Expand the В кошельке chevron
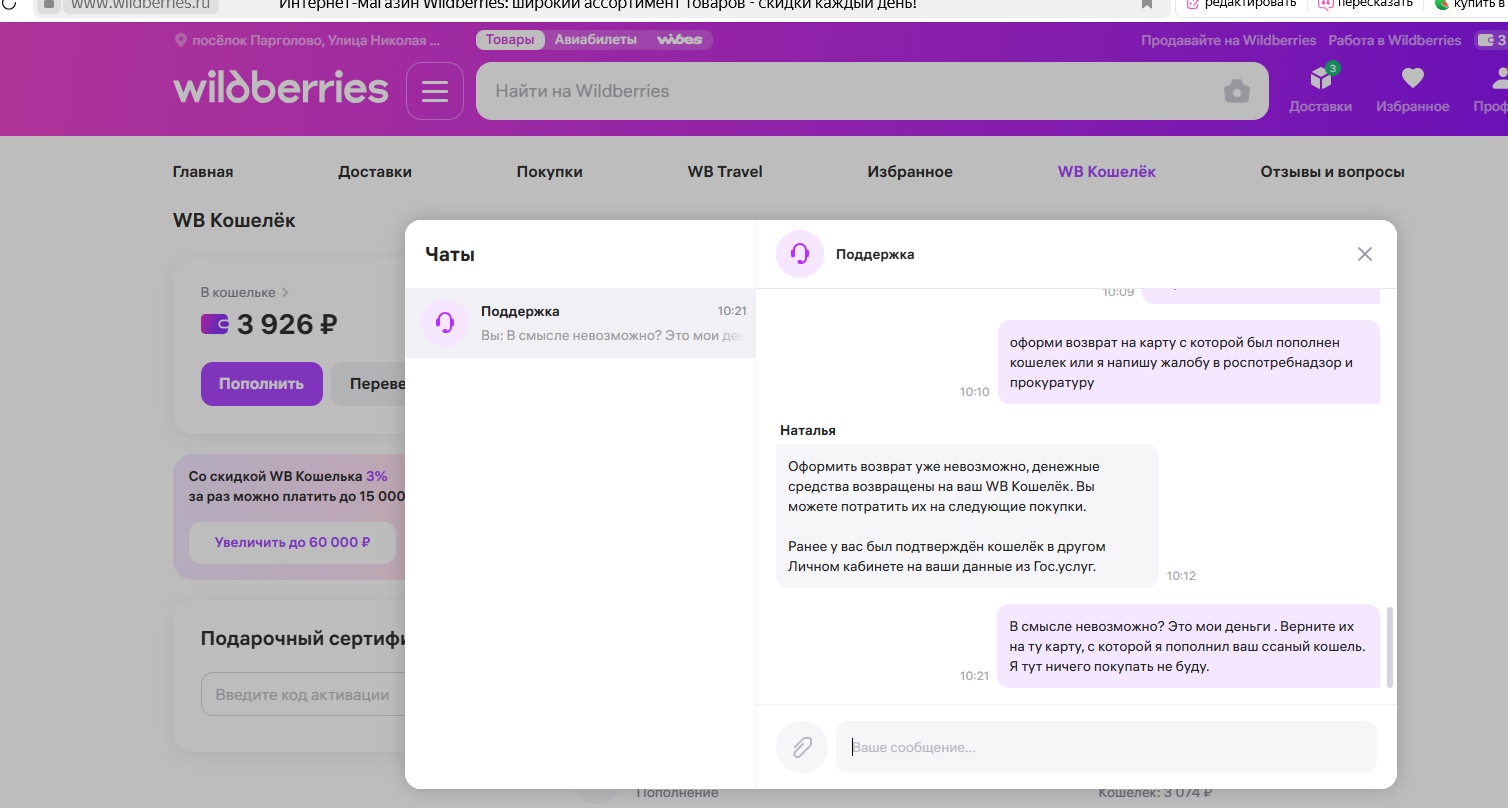The image size is (1508, 808). click(x=285, y=293)
